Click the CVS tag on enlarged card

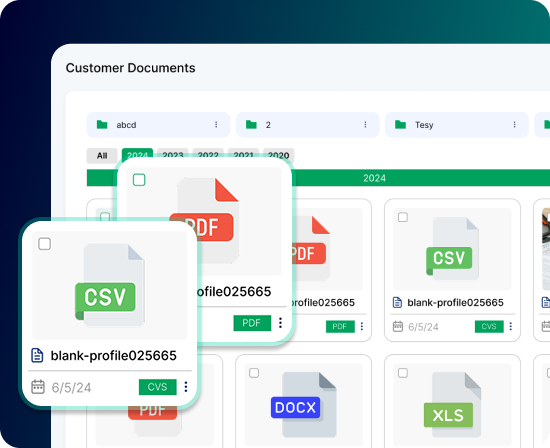point(157,387)
